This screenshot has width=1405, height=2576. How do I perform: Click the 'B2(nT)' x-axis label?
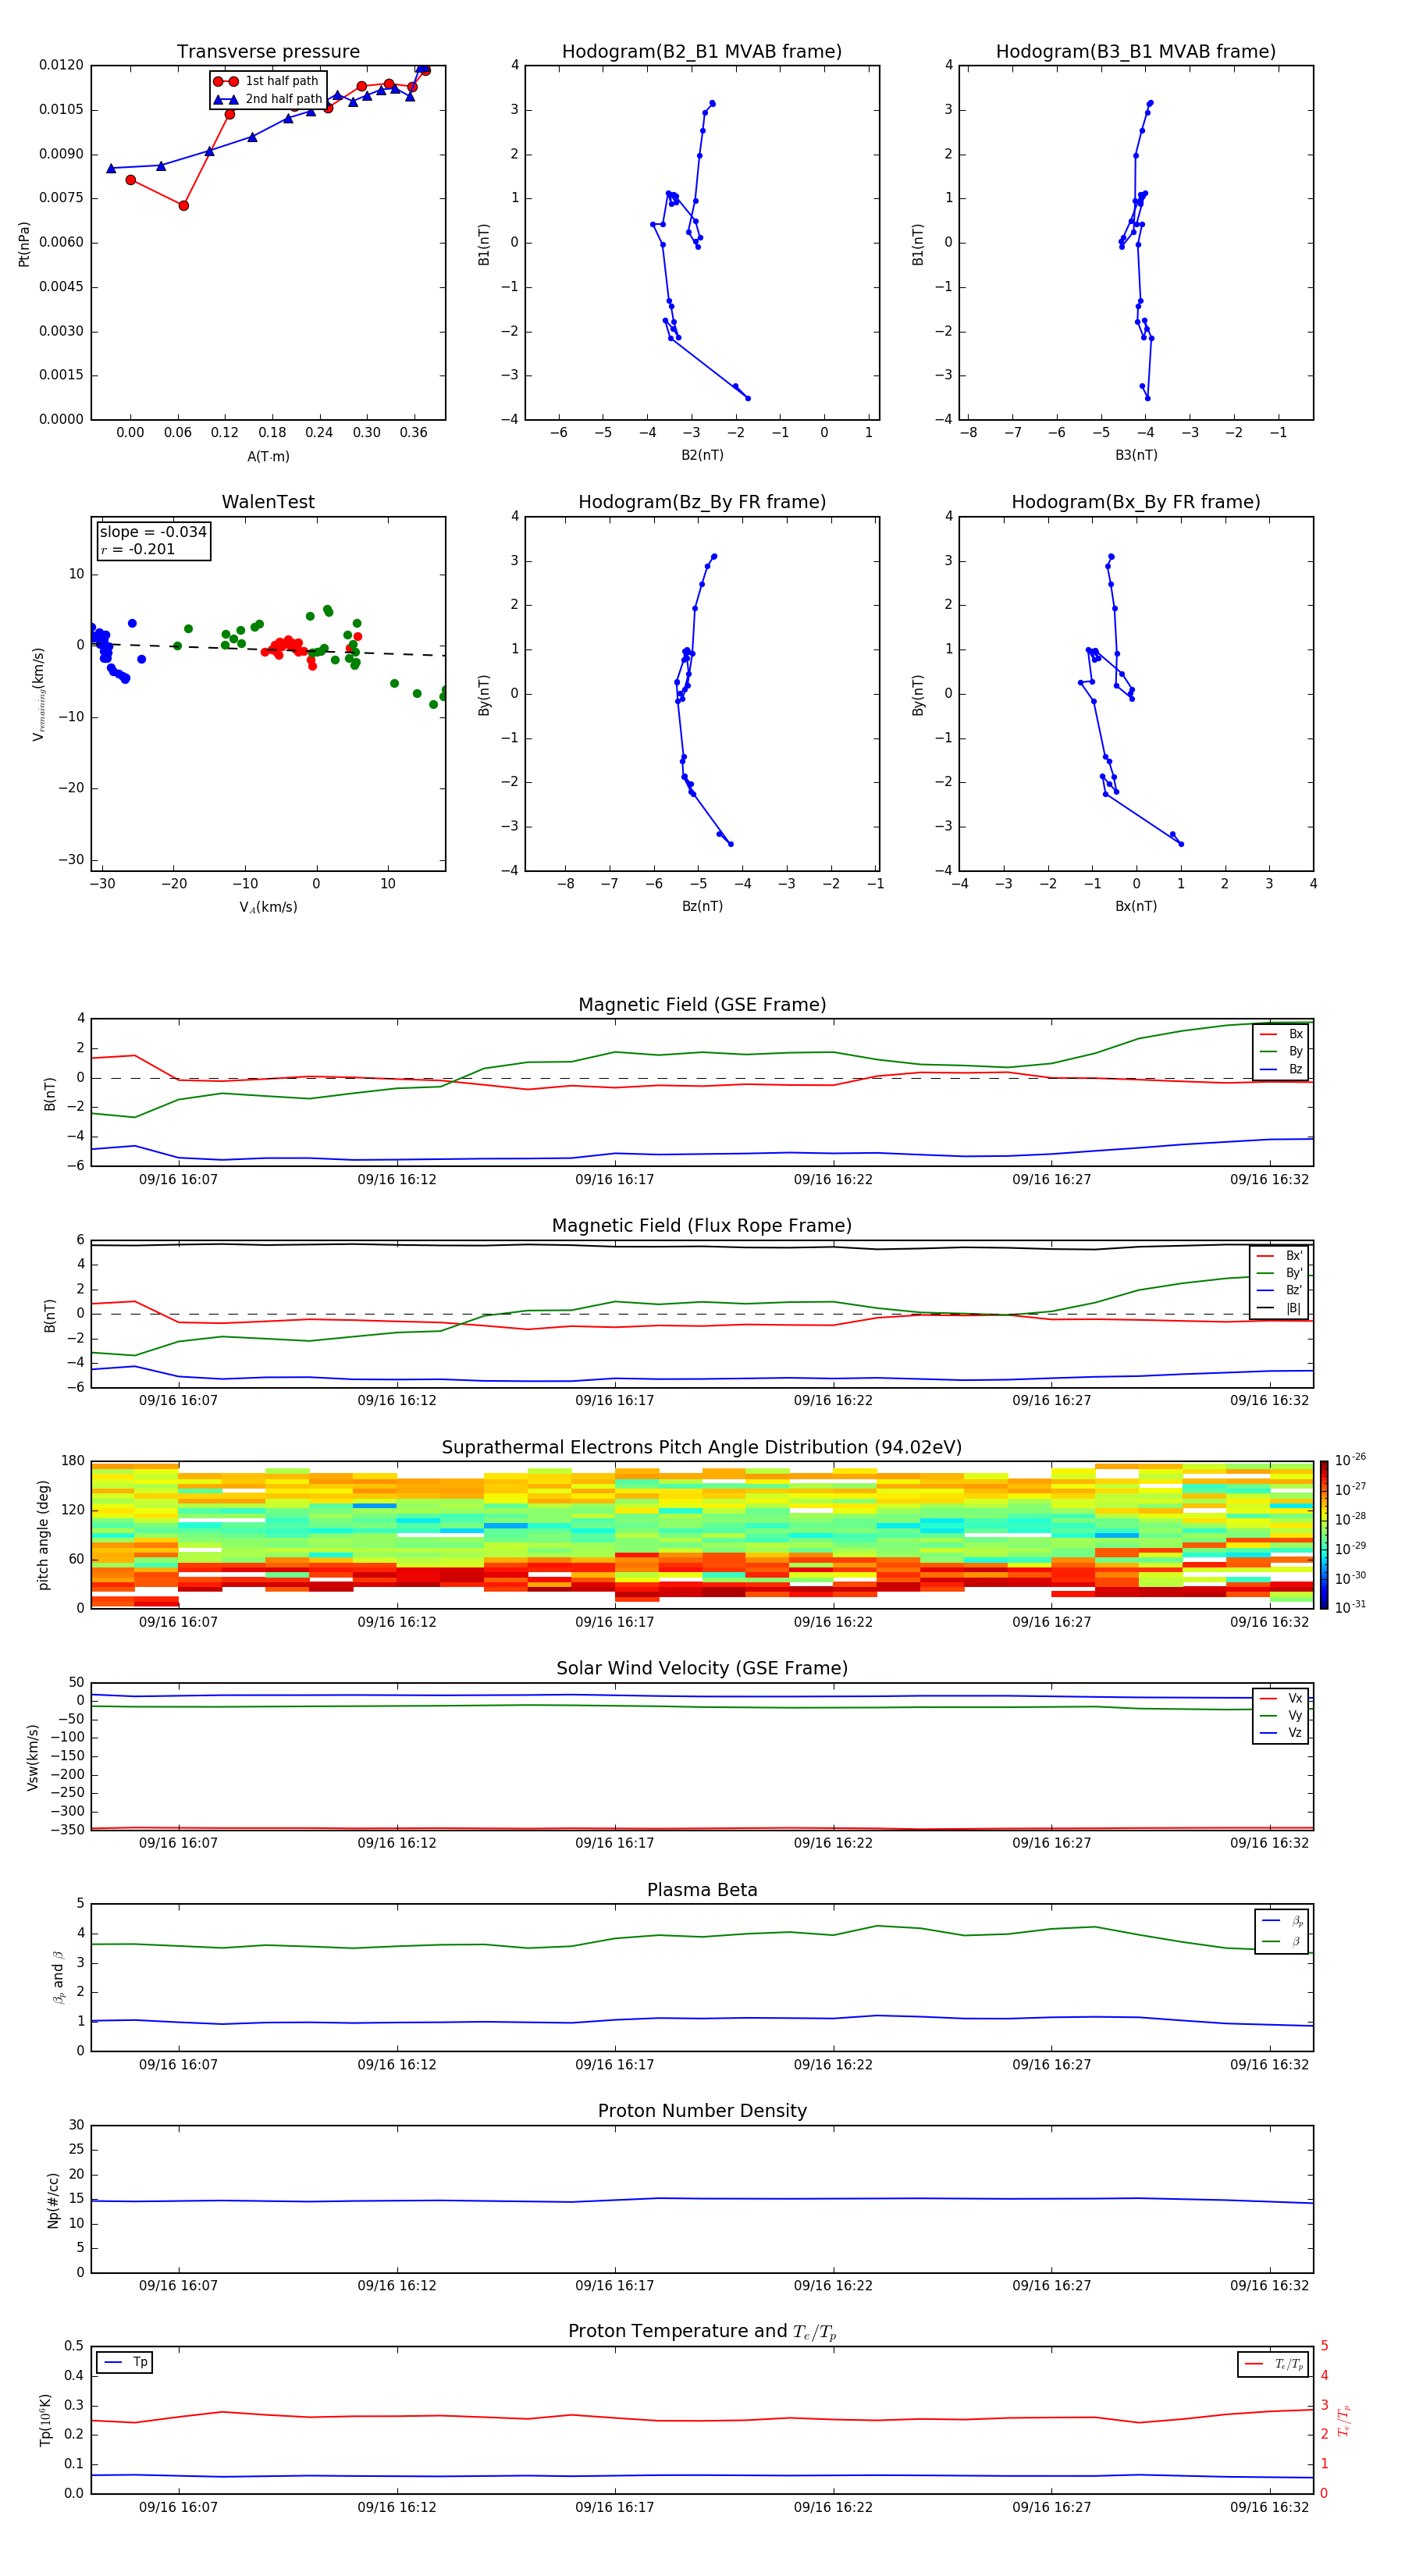702,455
